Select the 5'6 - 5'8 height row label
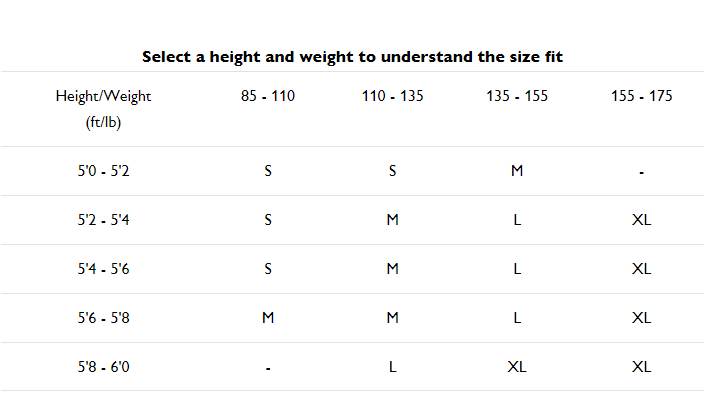The height and width of the screenshot is (413, 710). pos(104,318)
